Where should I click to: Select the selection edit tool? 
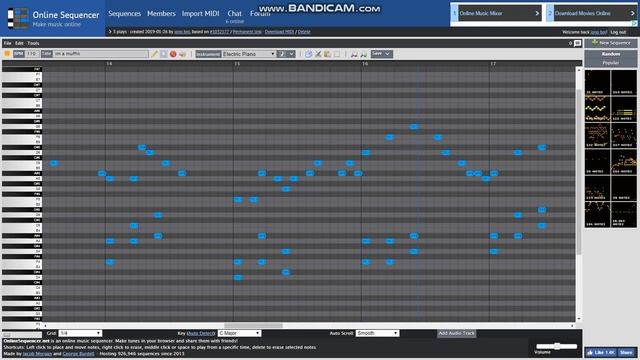[164, 54]
